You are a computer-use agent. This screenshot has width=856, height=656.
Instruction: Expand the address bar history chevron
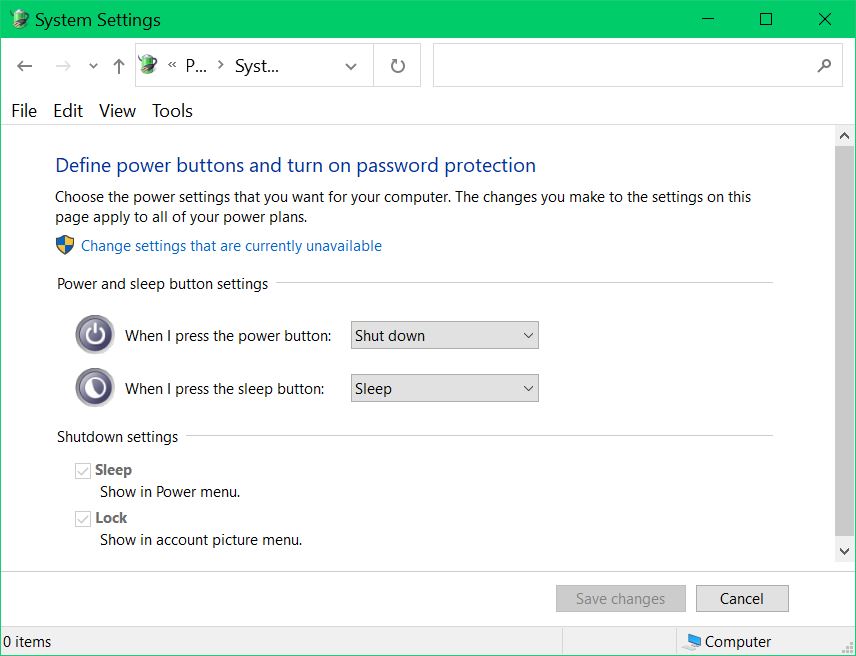click(x=350, y=66)
